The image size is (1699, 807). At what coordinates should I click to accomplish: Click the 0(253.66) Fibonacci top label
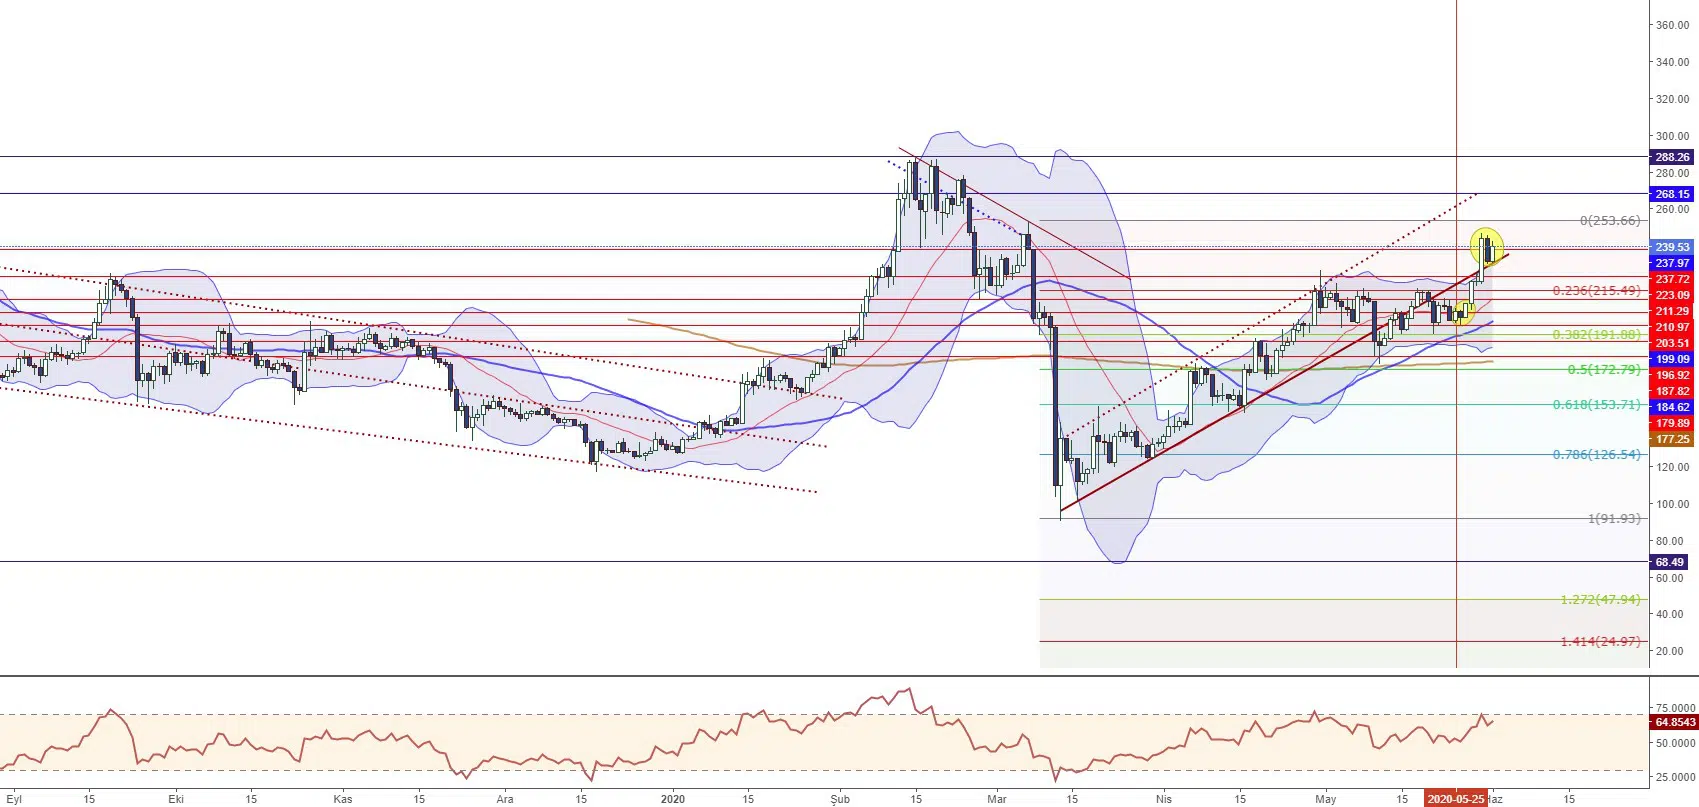point(1610,221)
